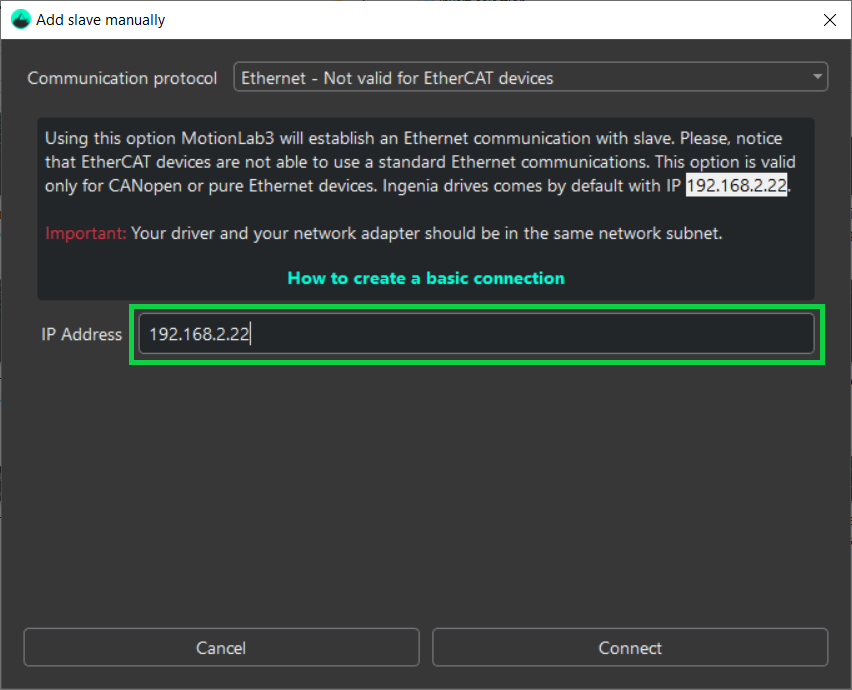
Task: Click the highlighted default IP in the description
Action: [737, 186]
